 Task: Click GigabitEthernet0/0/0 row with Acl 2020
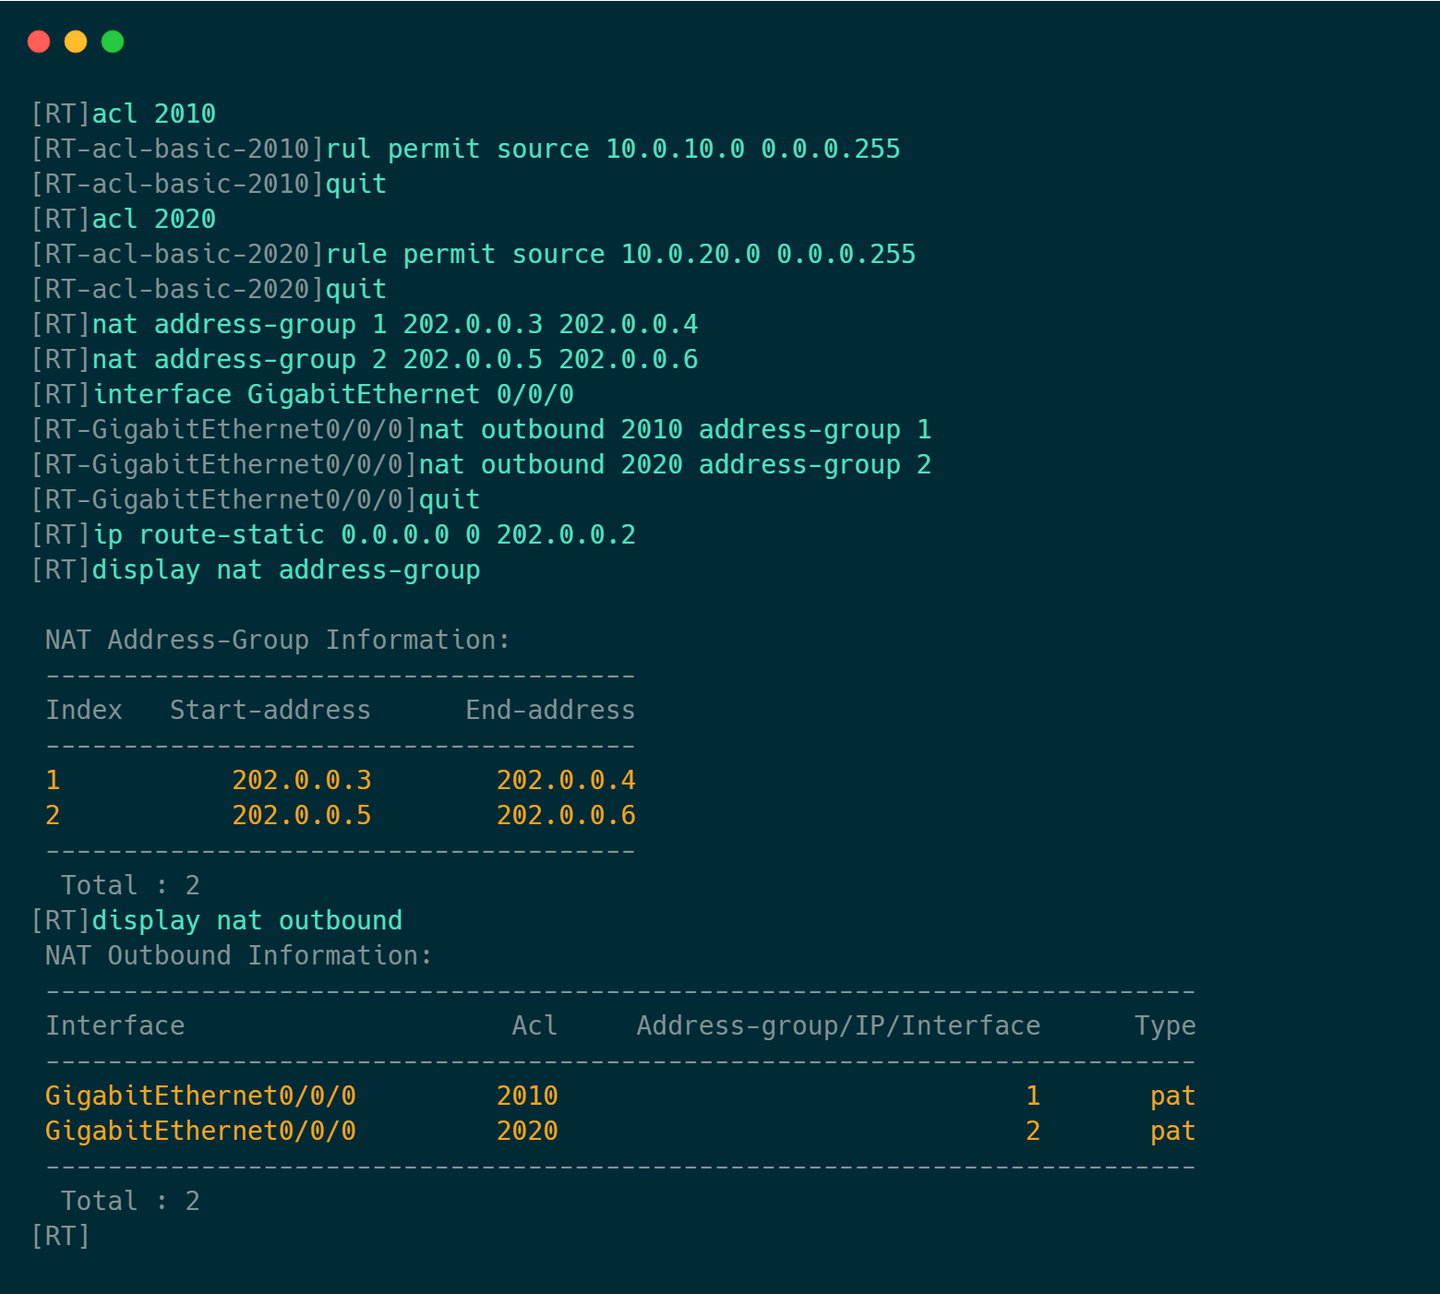tap(200, 1131)
